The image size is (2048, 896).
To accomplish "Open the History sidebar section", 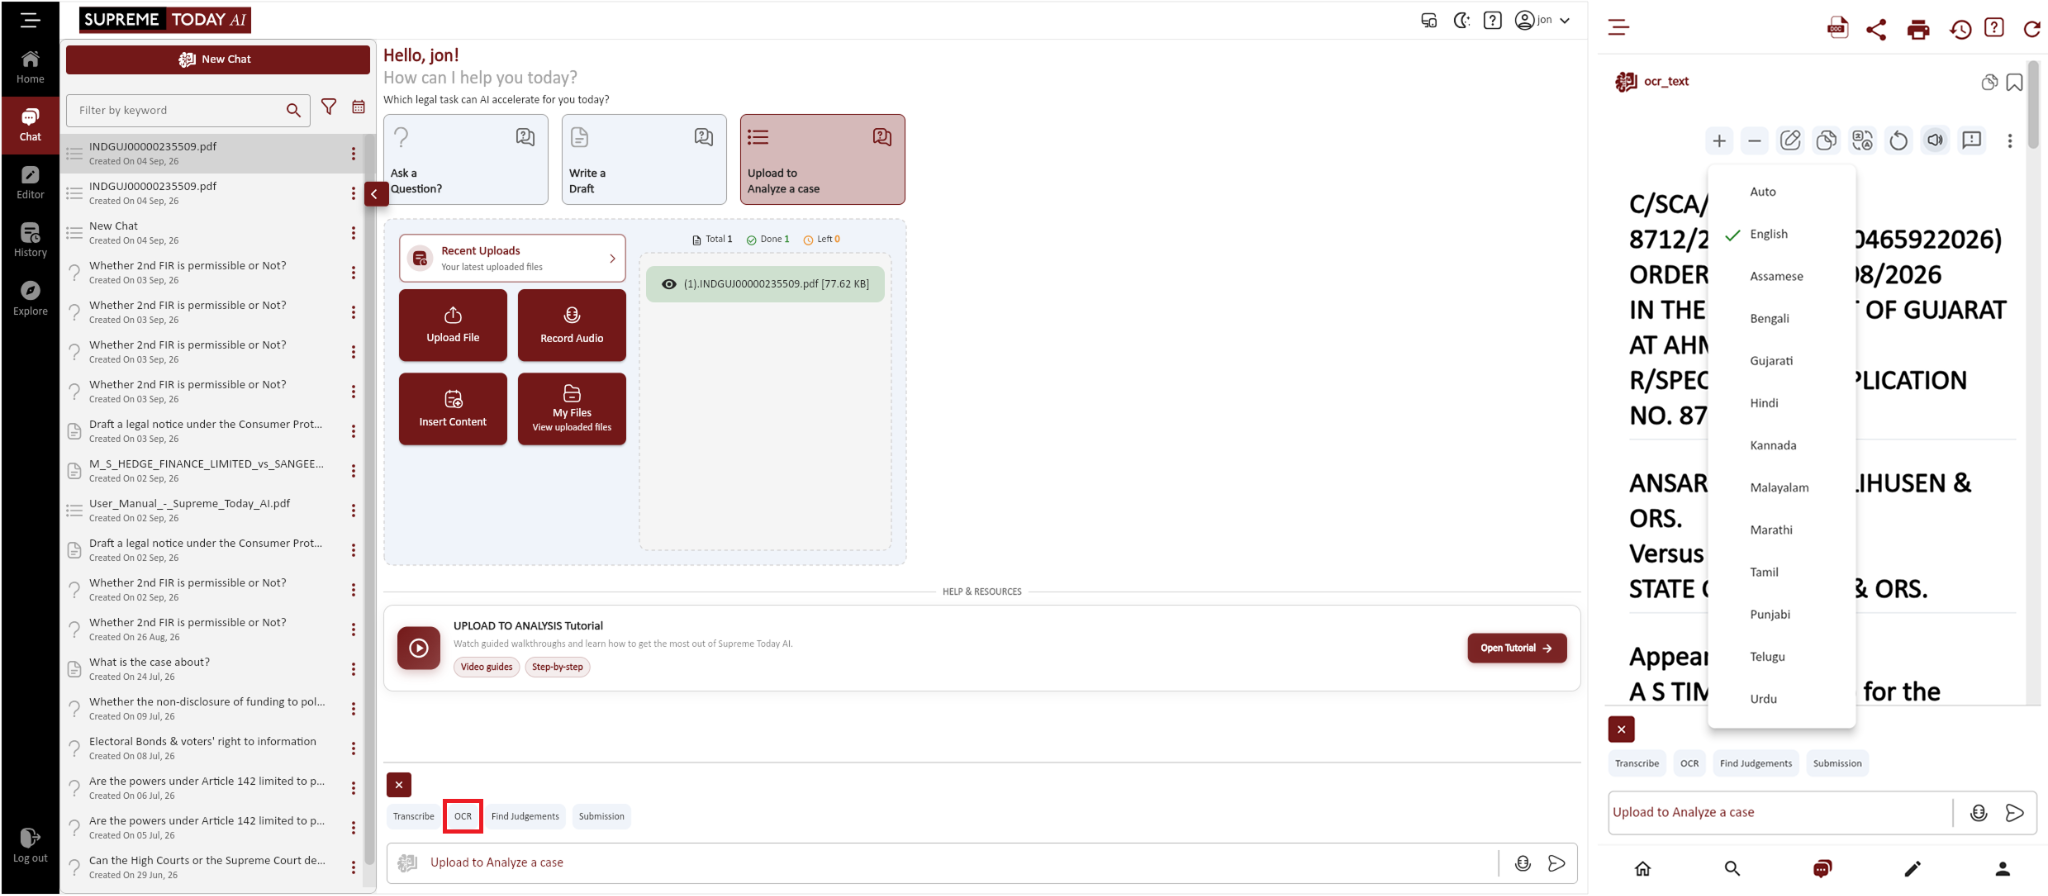I will click(x=30, y=241).
